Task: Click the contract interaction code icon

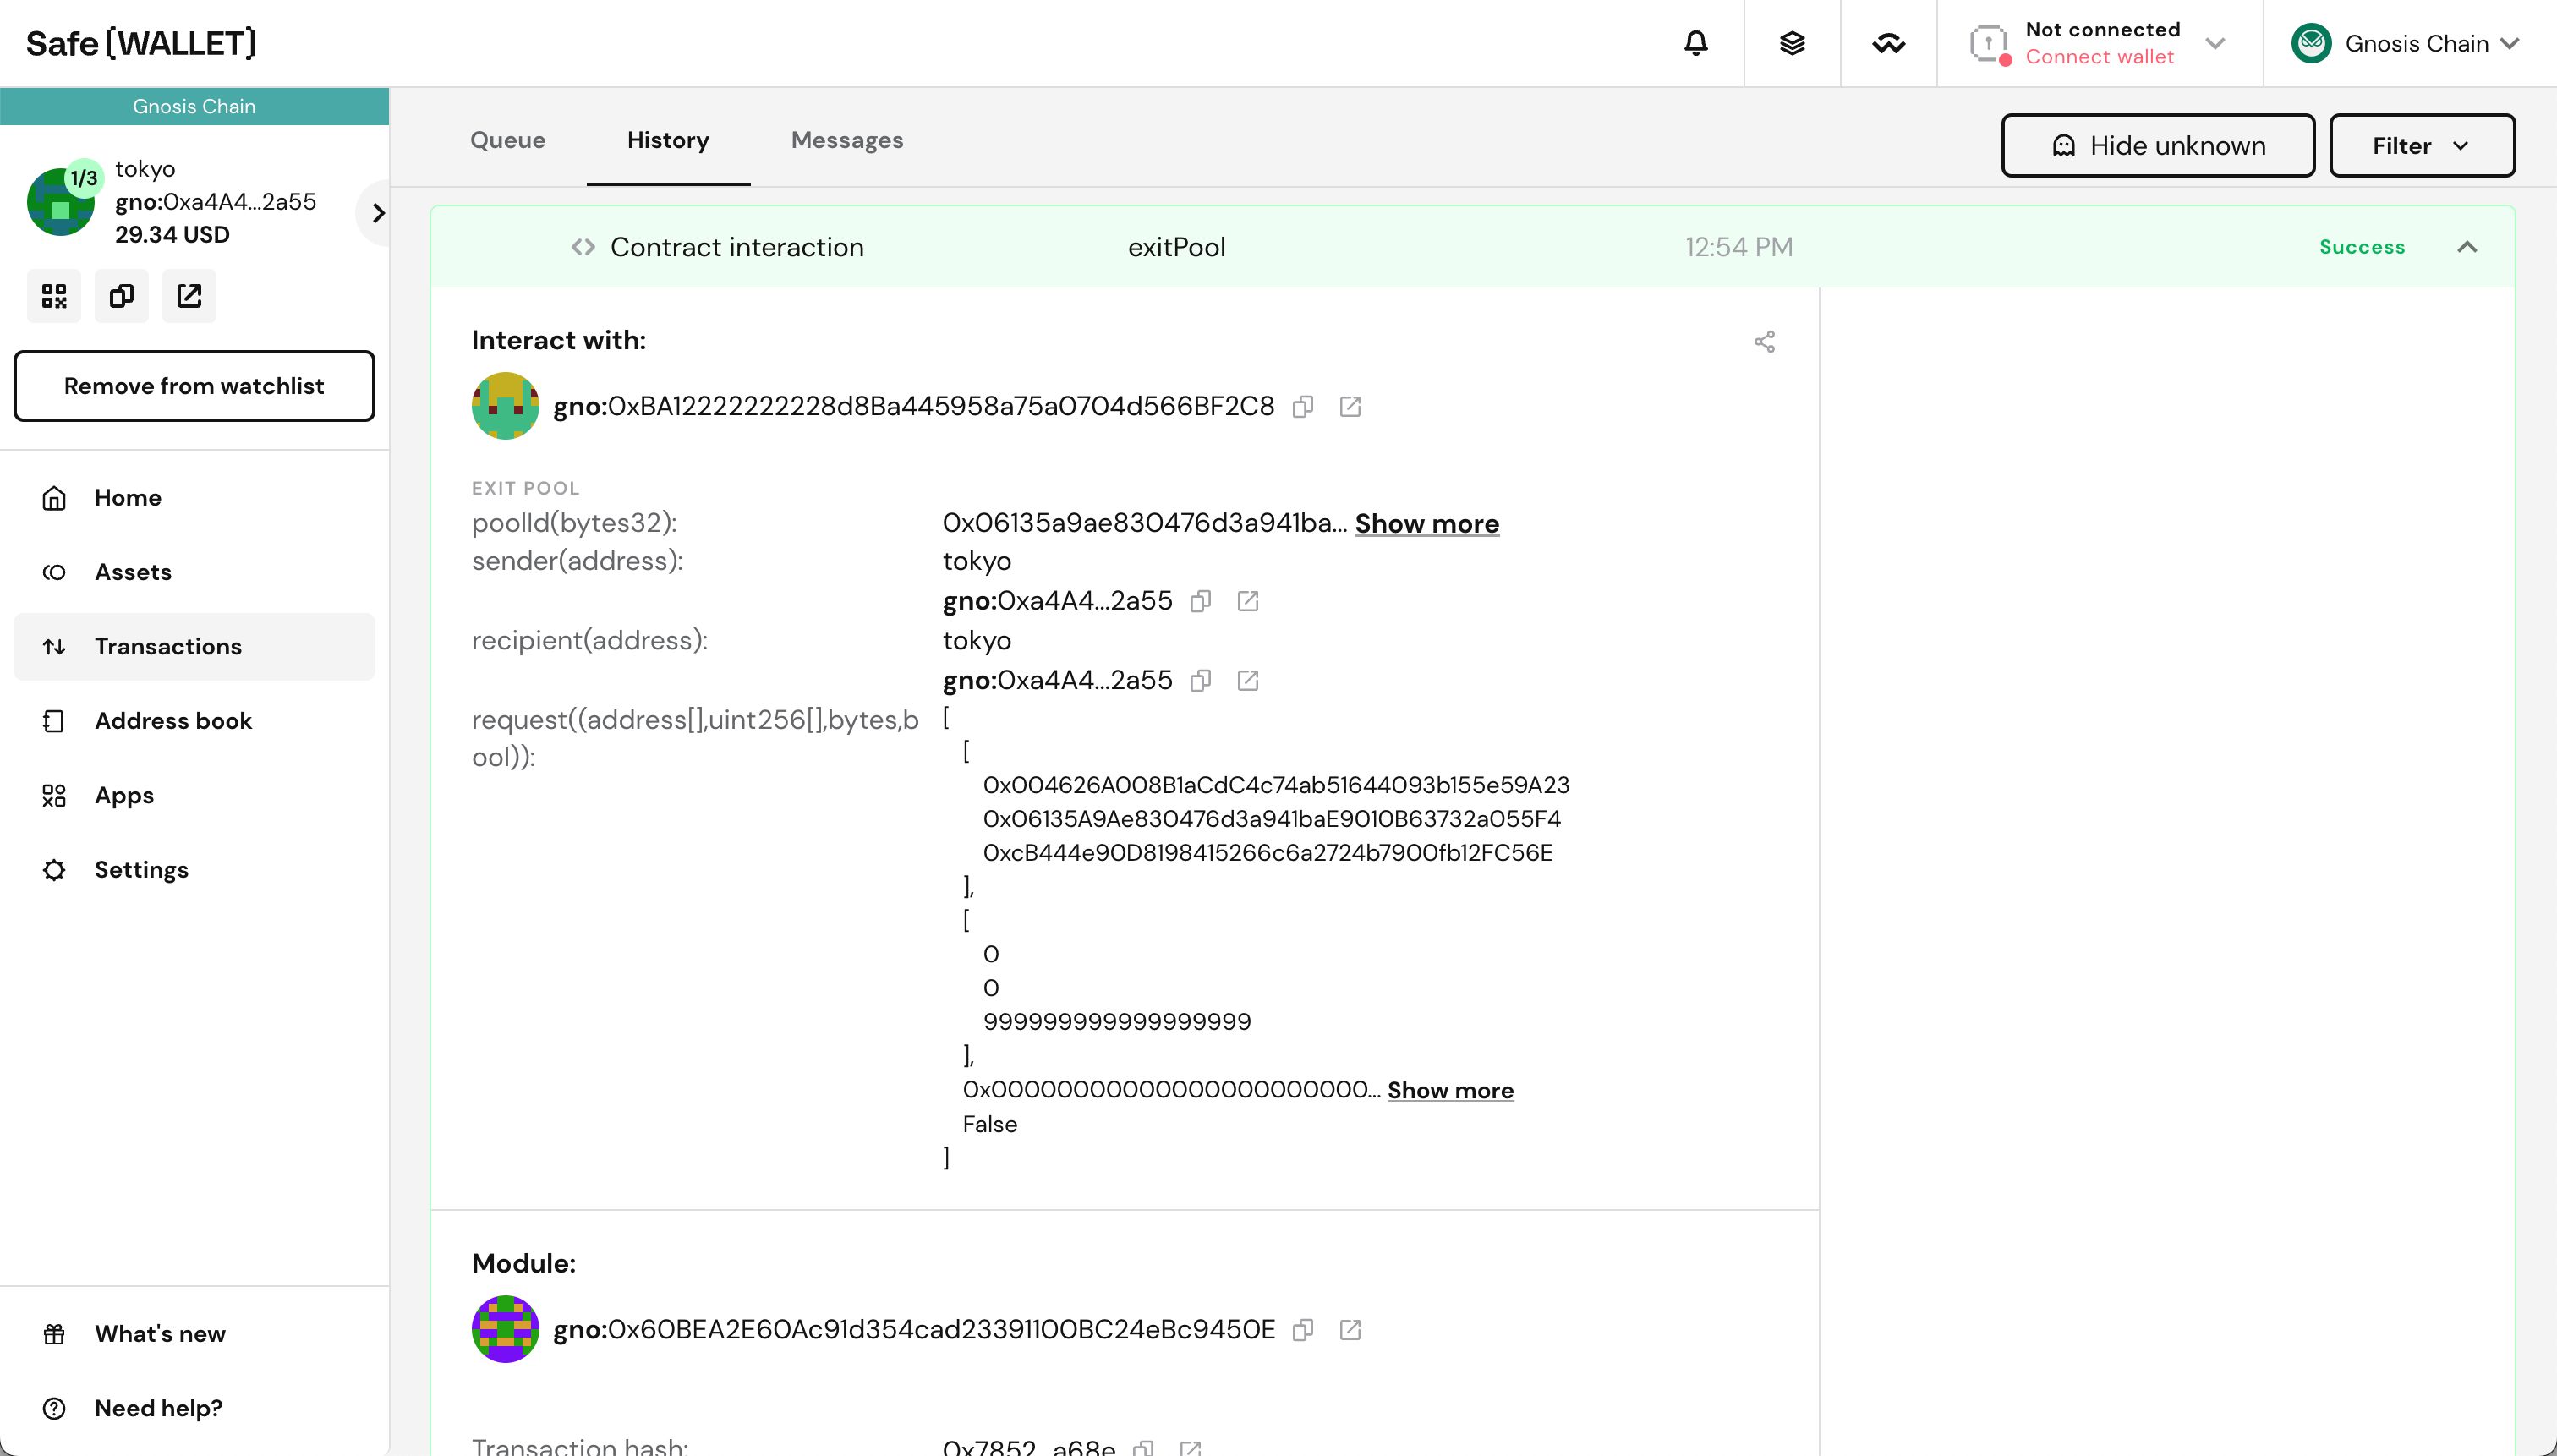Action: pos(583,246)
